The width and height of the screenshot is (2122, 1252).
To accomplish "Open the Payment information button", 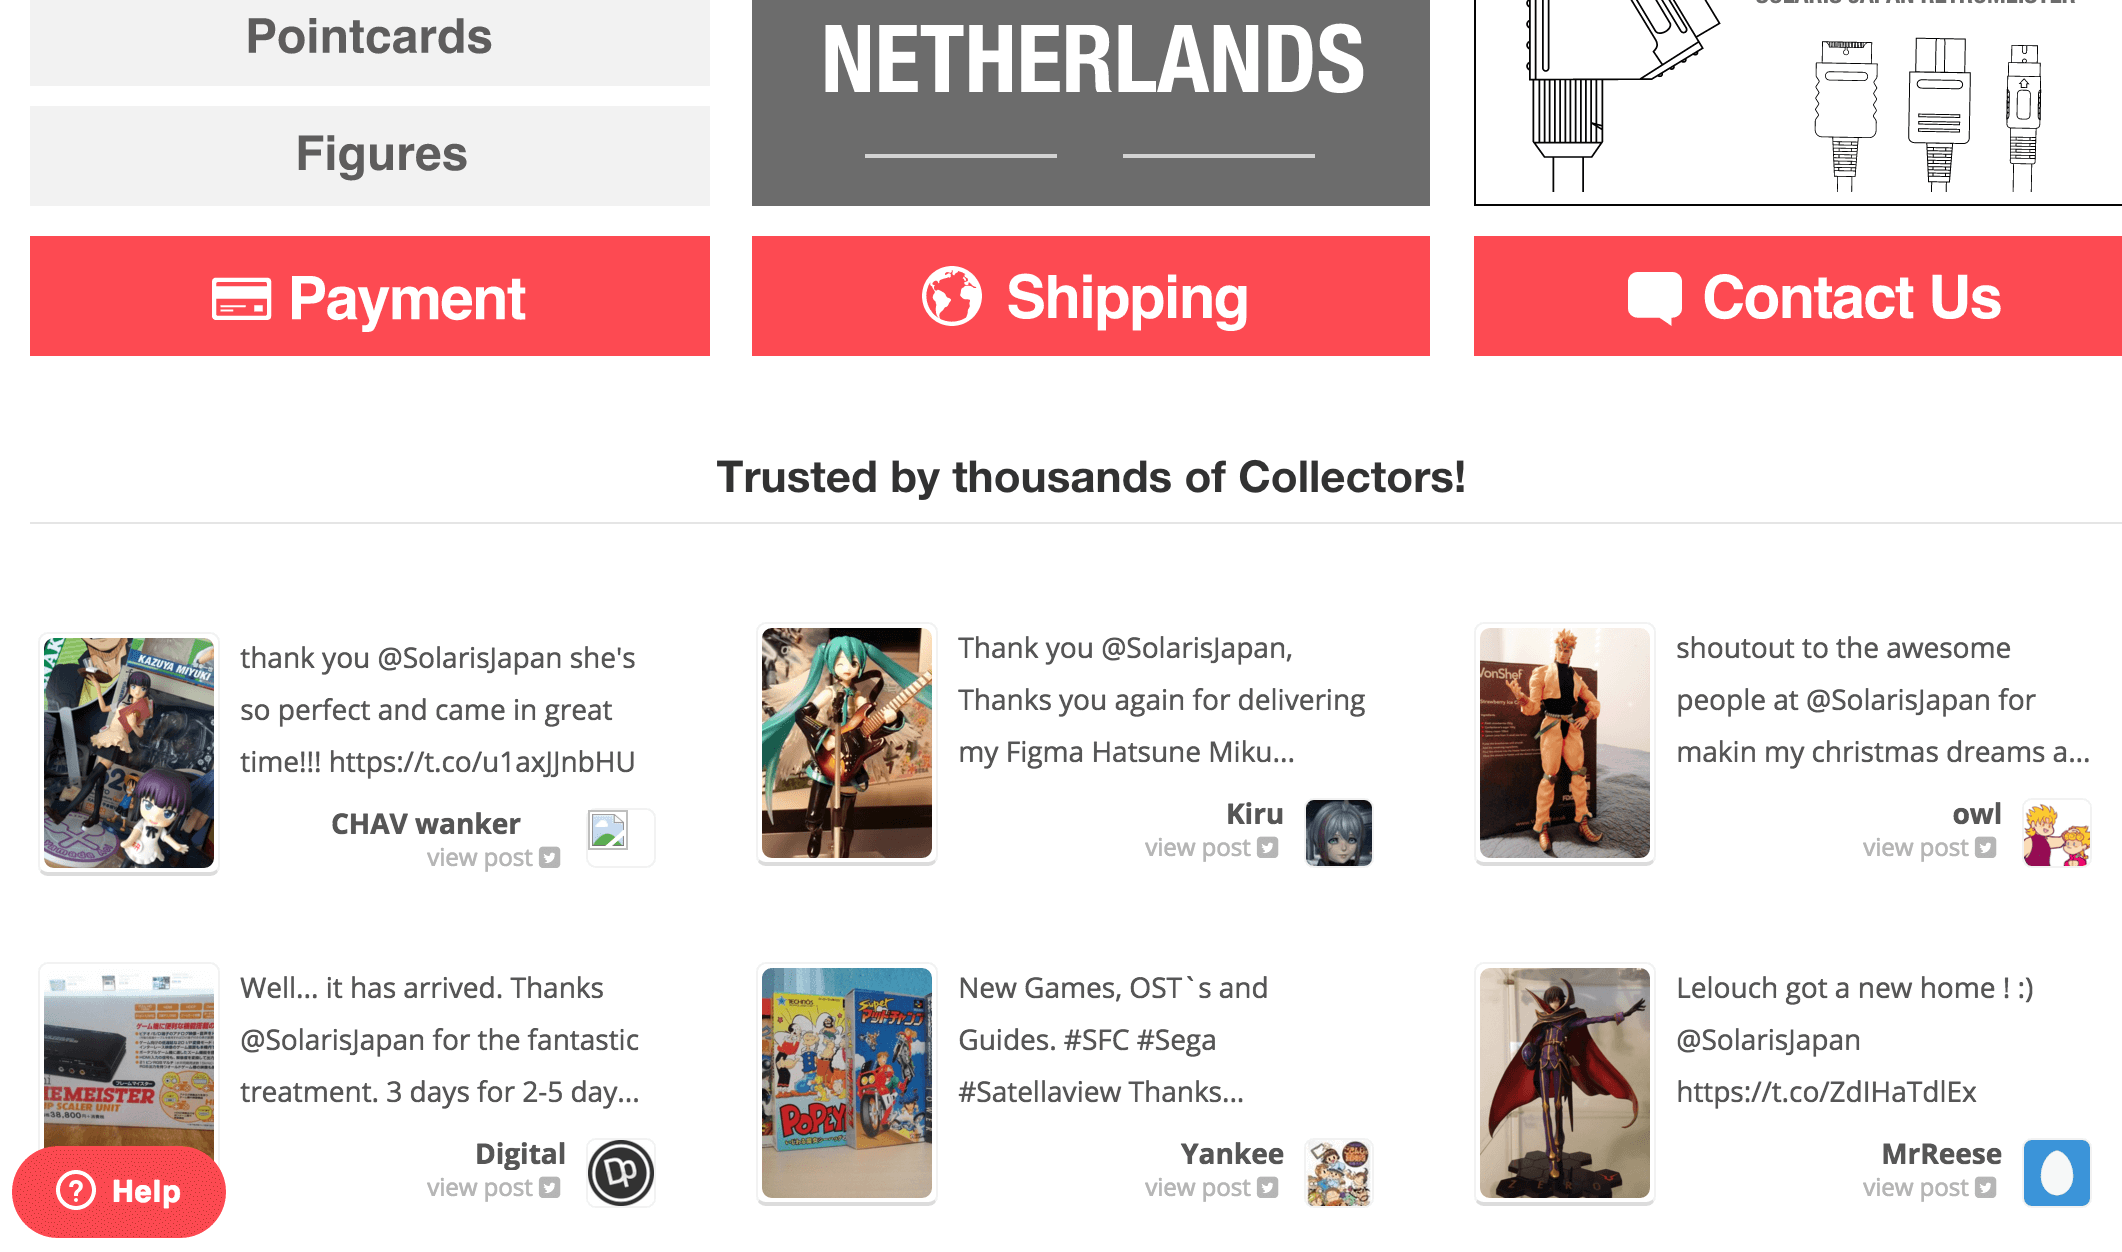I will (x=370, y=296).
